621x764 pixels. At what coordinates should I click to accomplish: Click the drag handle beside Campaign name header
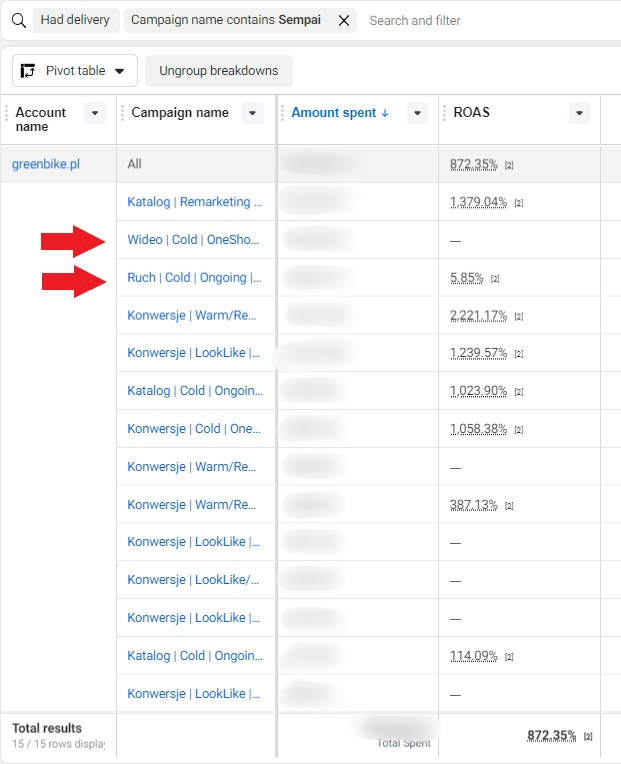click(x=122, y=113)
